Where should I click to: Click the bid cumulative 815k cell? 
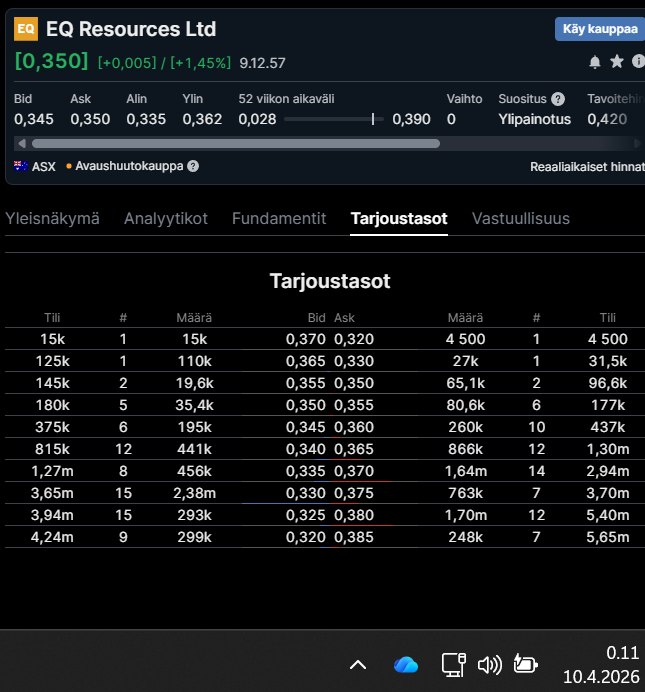52,449
